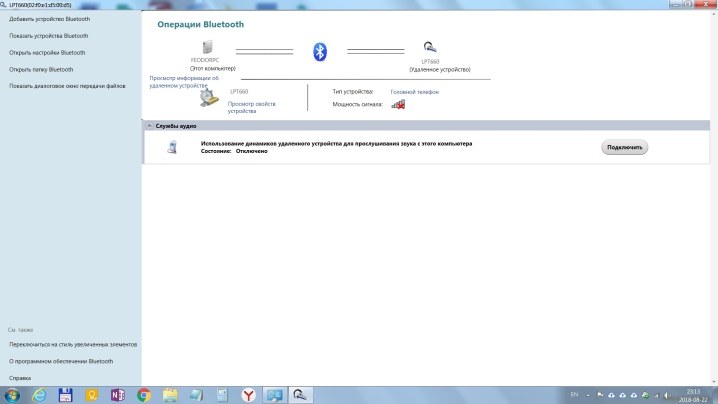
Task: Click the (Удаленное устройство) caption
Action: pos(440,70)
